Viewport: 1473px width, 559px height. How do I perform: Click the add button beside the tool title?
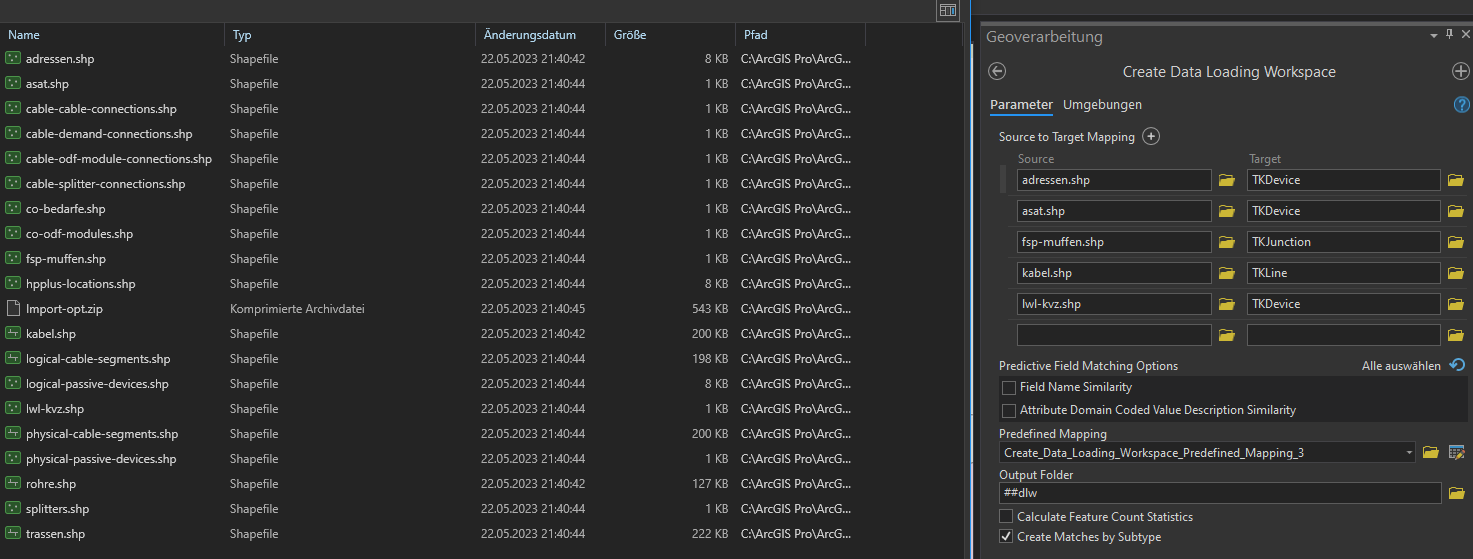[1460, 71]
